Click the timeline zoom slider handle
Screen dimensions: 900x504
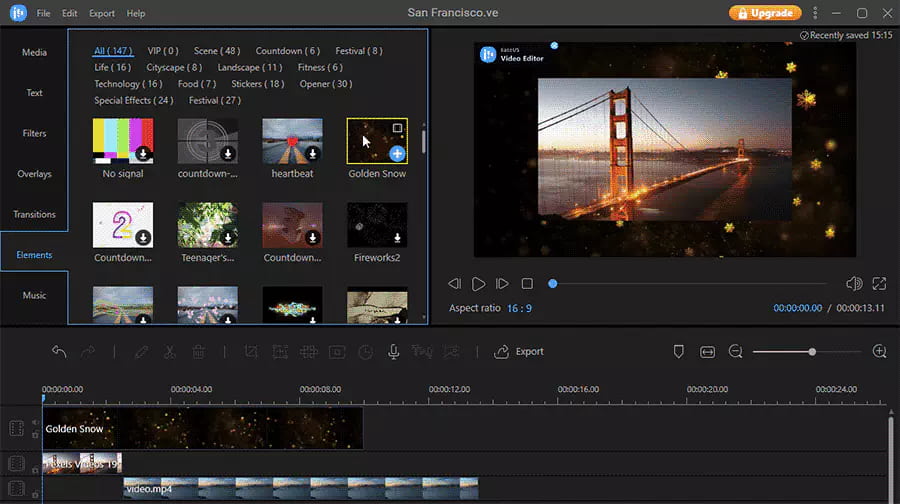coord(812,352)
